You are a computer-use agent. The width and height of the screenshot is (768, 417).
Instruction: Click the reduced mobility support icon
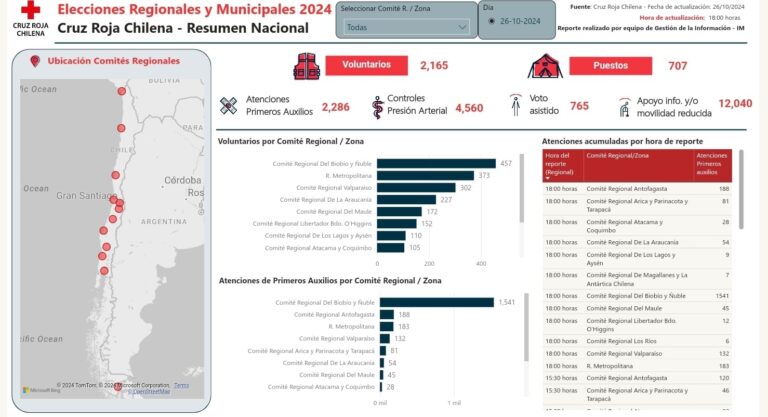pos(624,107)
